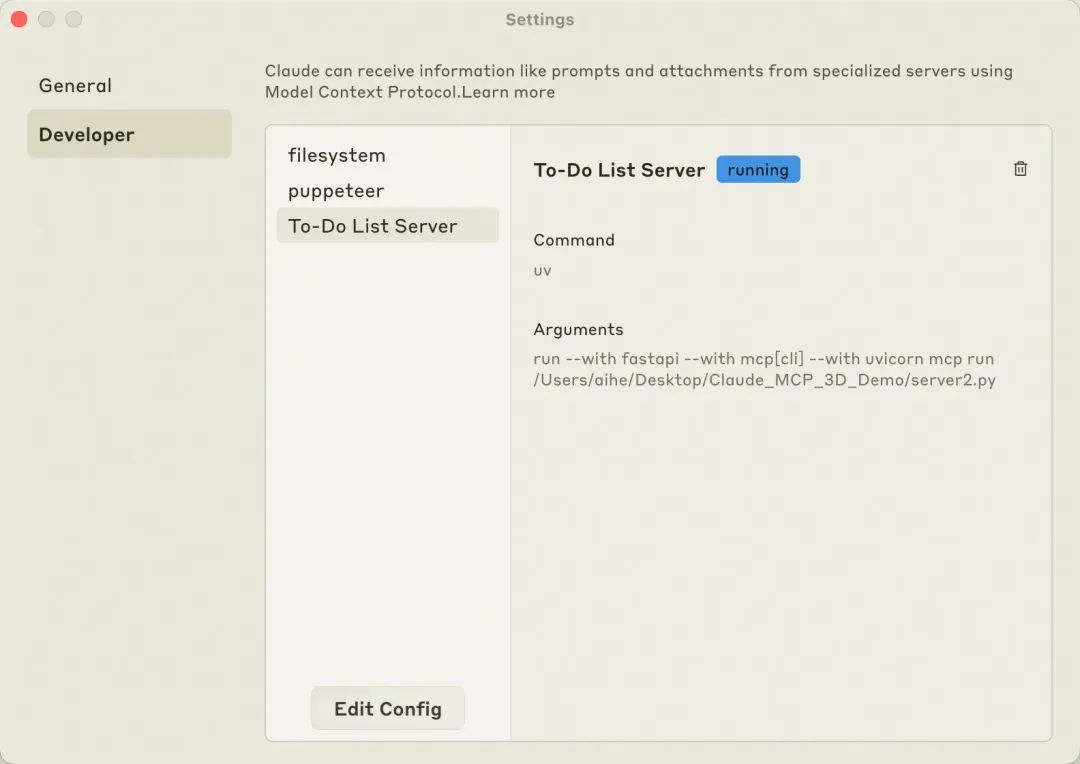Switch to the General settings tab
The width and height of the screenshot is (1080, 764).
pos(75,86)
